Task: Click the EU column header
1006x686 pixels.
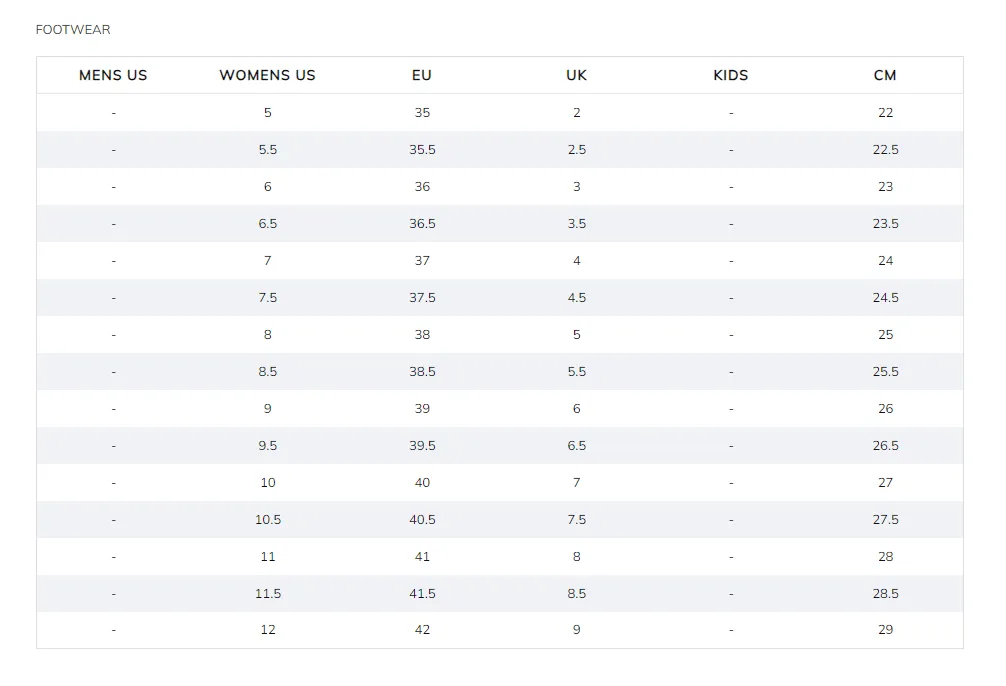Action: 422,75
